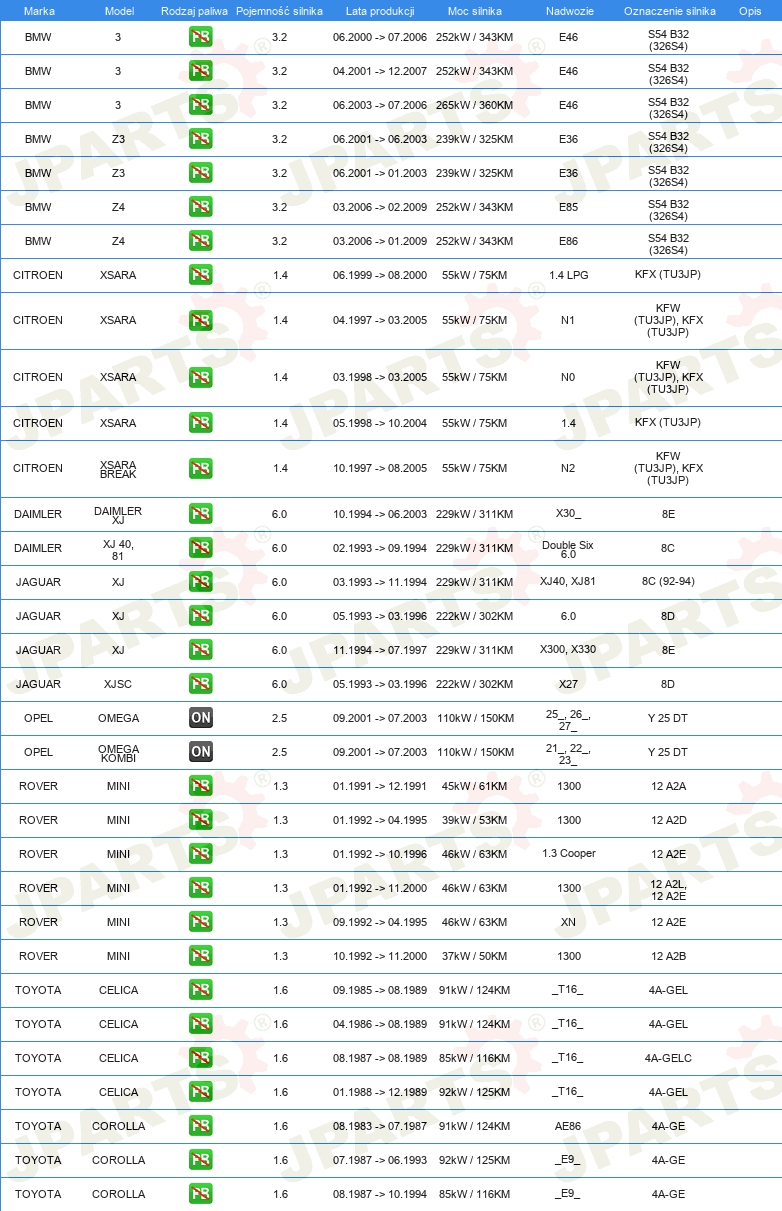782x1211 pixels.
Task: Select the PB icon in the Rover Mini 12 A2B row
Action: click(x=200, y=957)
